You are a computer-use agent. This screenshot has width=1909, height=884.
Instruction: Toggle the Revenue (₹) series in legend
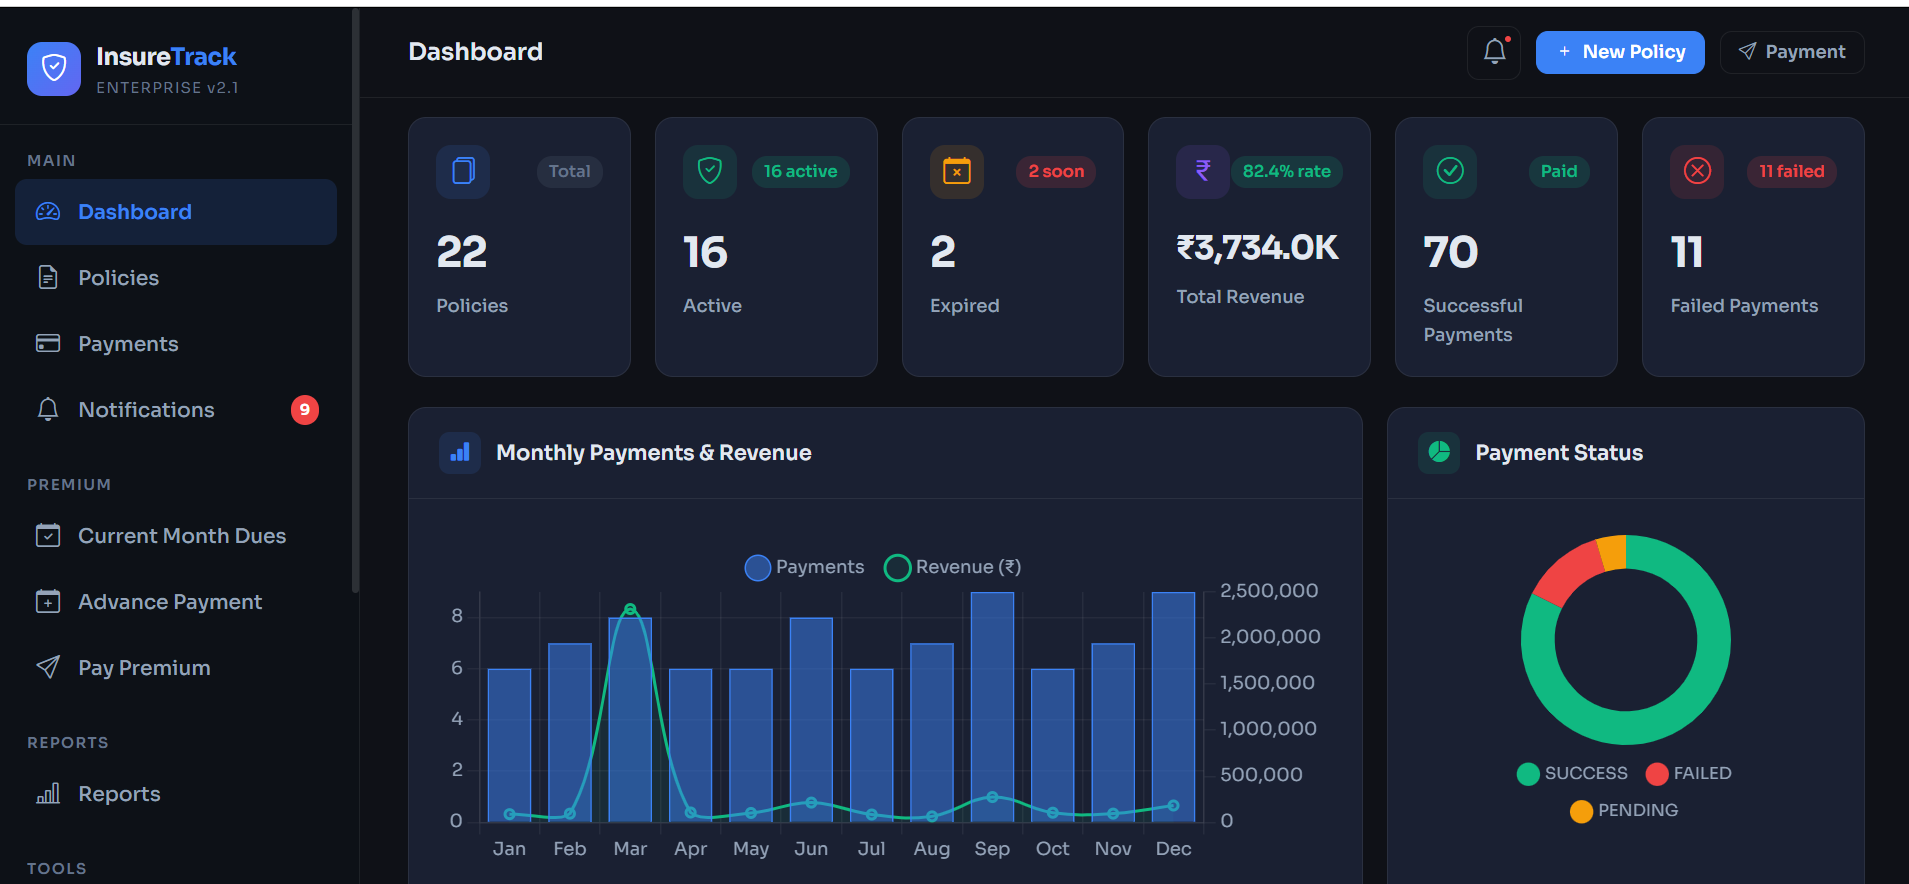[953, 567]
